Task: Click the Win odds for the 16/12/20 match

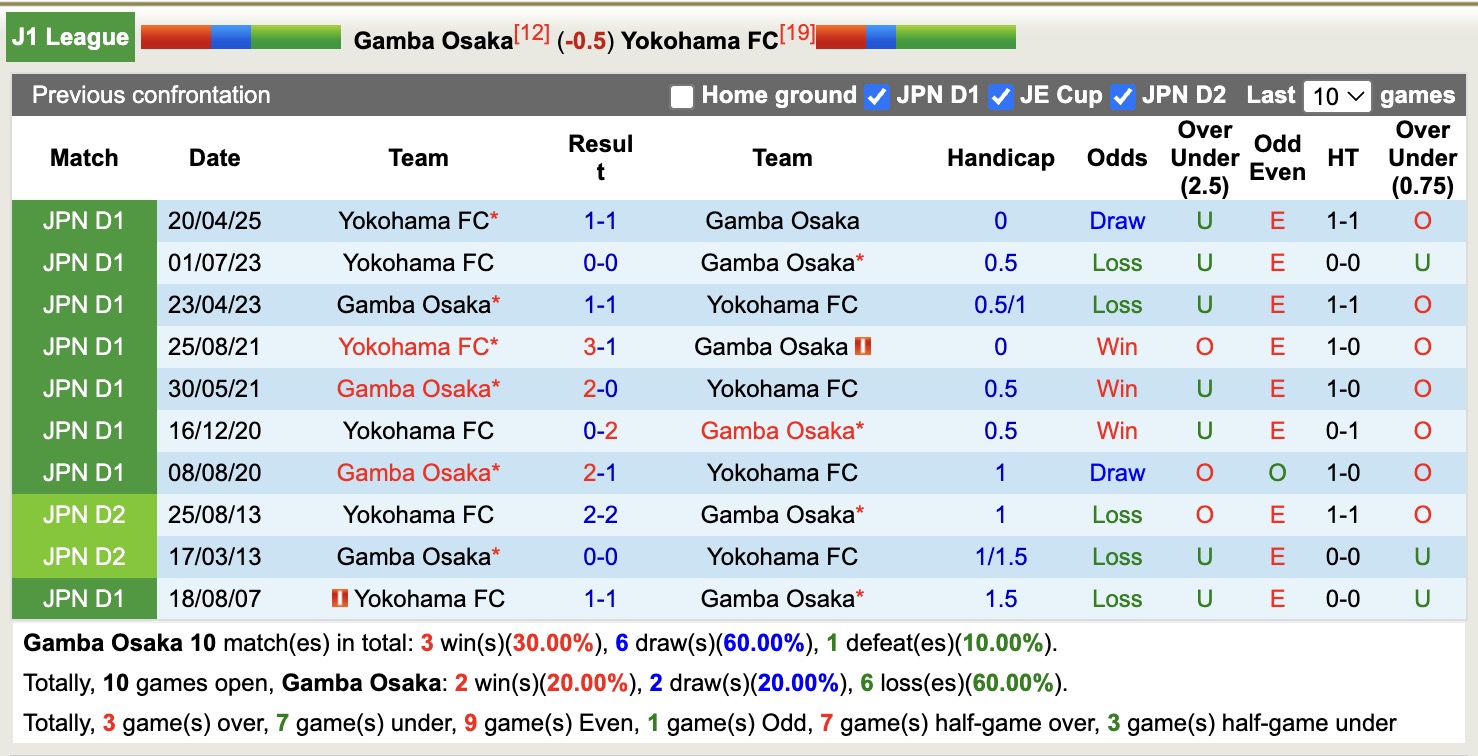Action: (x=1117, y=430)
